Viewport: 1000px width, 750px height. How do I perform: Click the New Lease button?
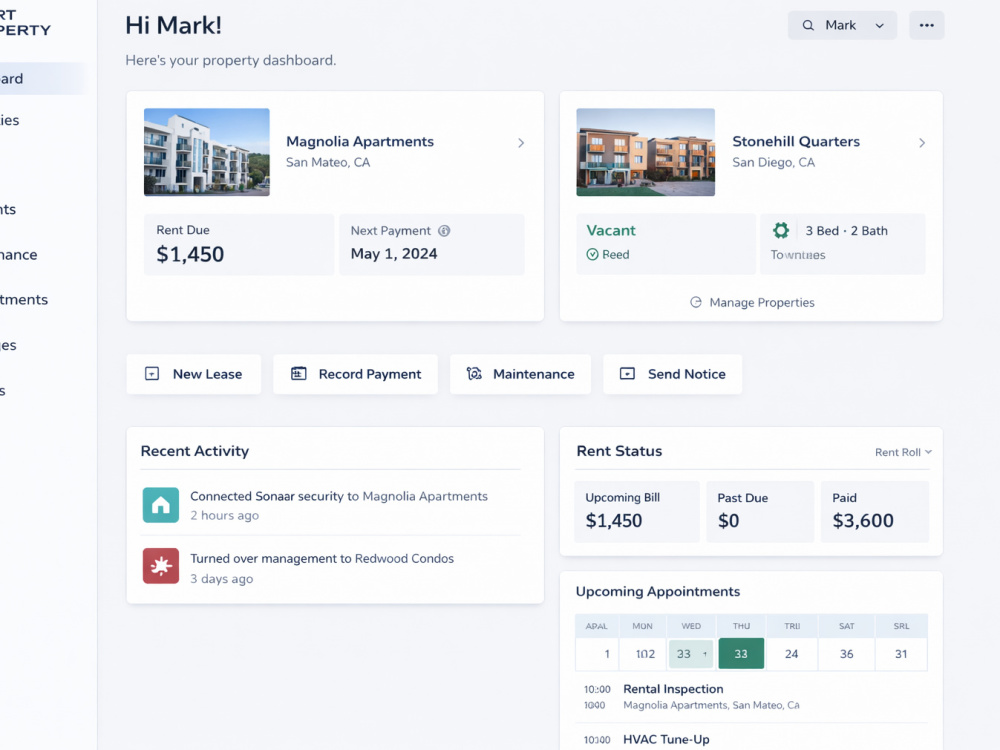pyautogui.click(x=194, y=374)
